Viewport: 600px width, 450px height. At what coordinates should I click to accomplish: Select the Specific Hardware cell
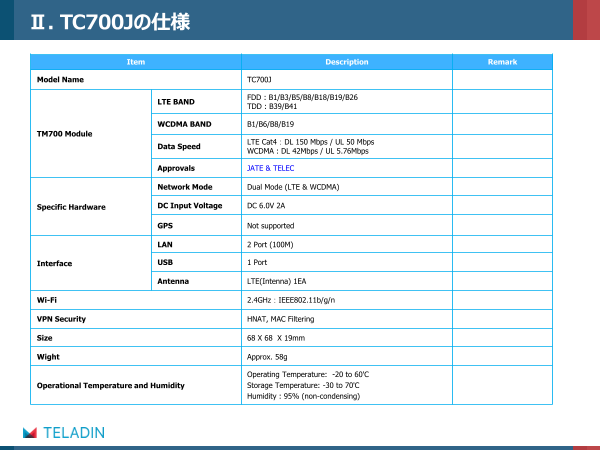(71, 206)
